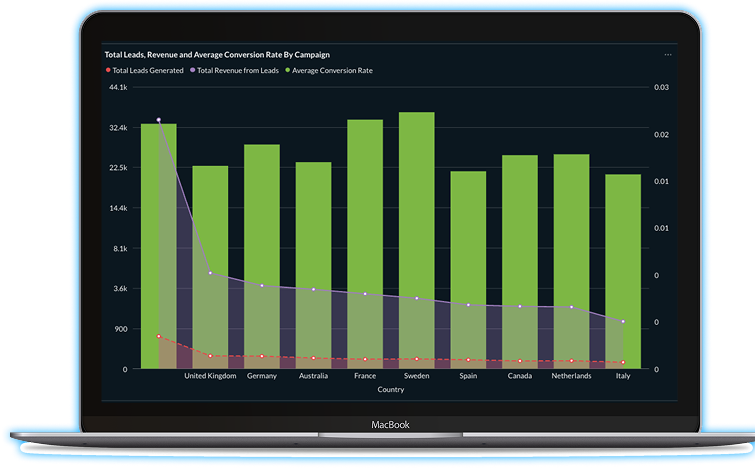This screenshot has height=468, width=755.
Task: Toggle the Total Revenue from Leads legend series
Action: (236, 71)
